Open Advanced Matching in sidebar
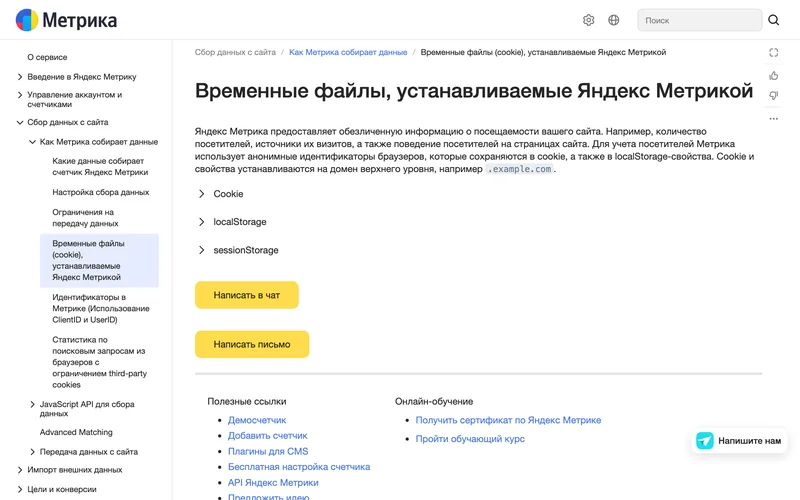This screenshot has width=800, height=500. pos(76,432)
